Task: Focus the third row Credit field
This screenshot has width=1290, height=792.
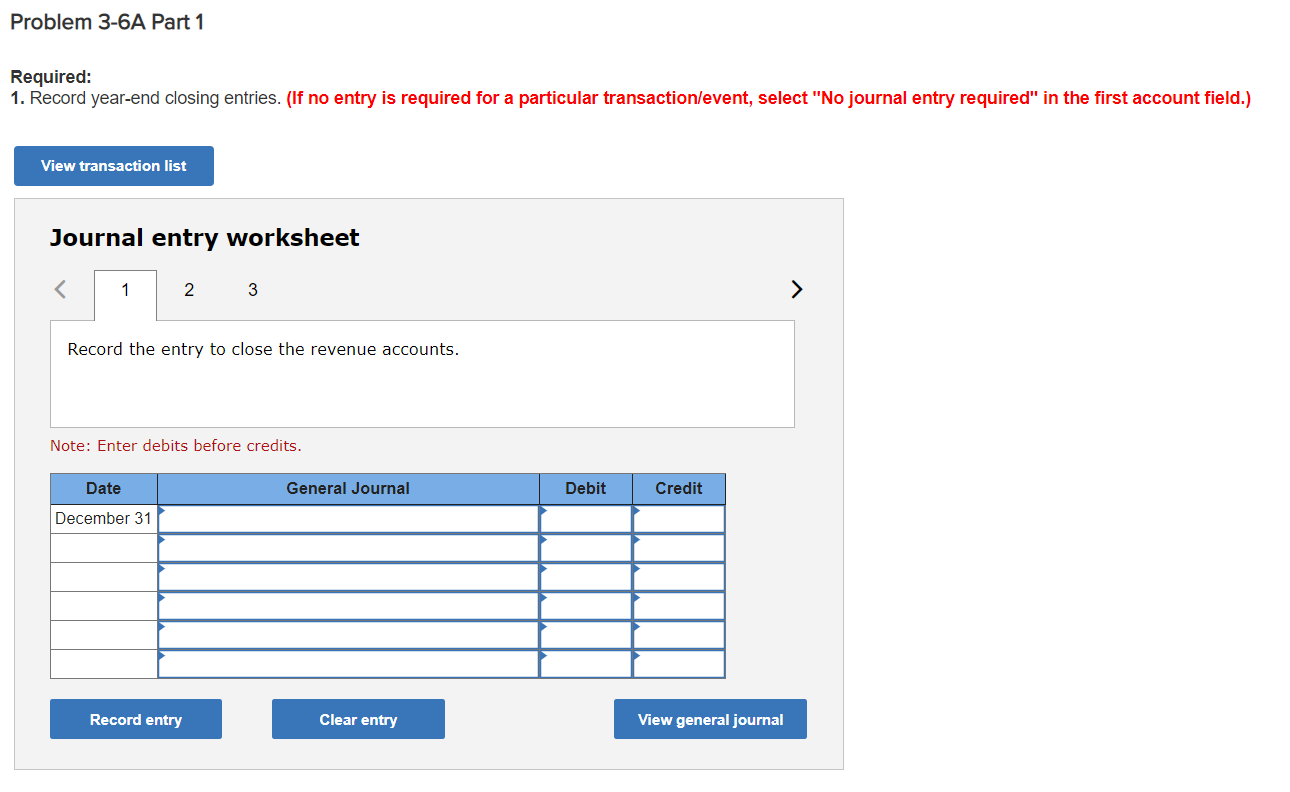Action: [679, 577]
